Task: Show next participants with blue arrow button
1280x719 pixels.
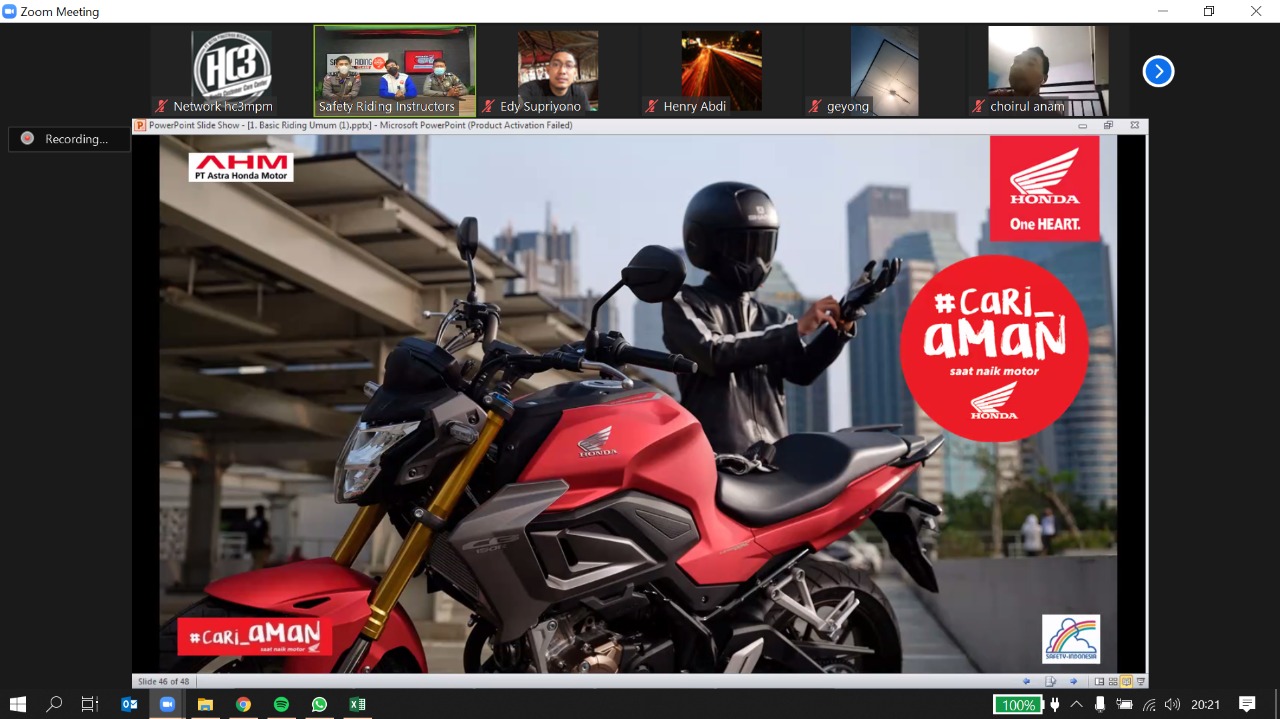Action: tap(1158, 71)
